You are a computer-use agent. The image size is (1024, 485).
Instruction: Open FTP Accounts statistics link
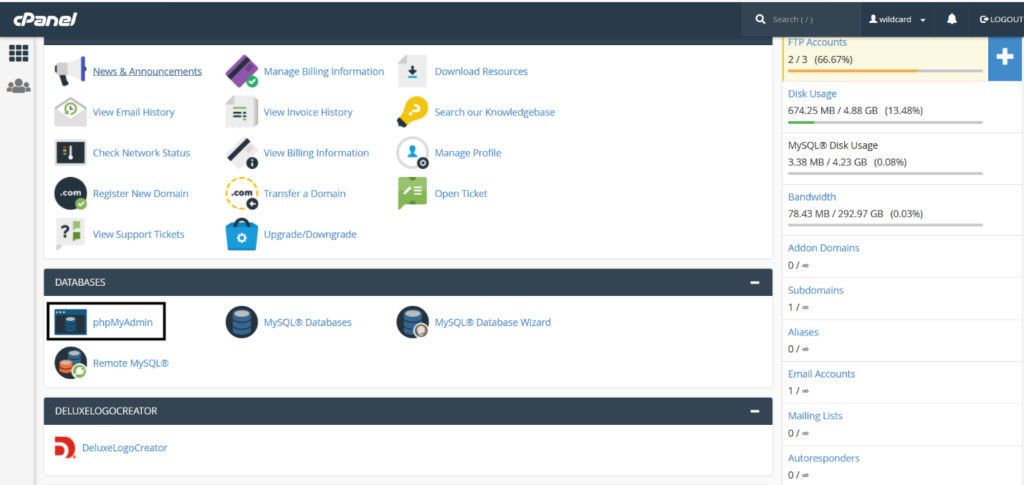(x=818, y=42)
